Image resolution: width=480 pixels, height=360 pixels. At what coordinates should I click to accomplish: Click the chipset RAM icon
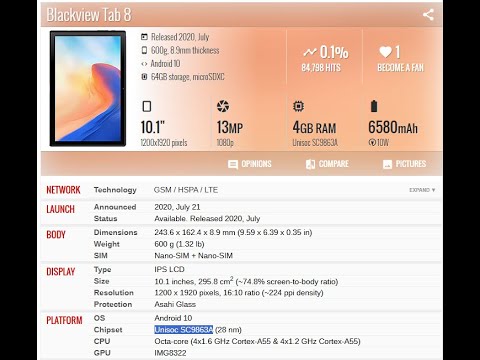pyautogui.click(x=298, y=106)
